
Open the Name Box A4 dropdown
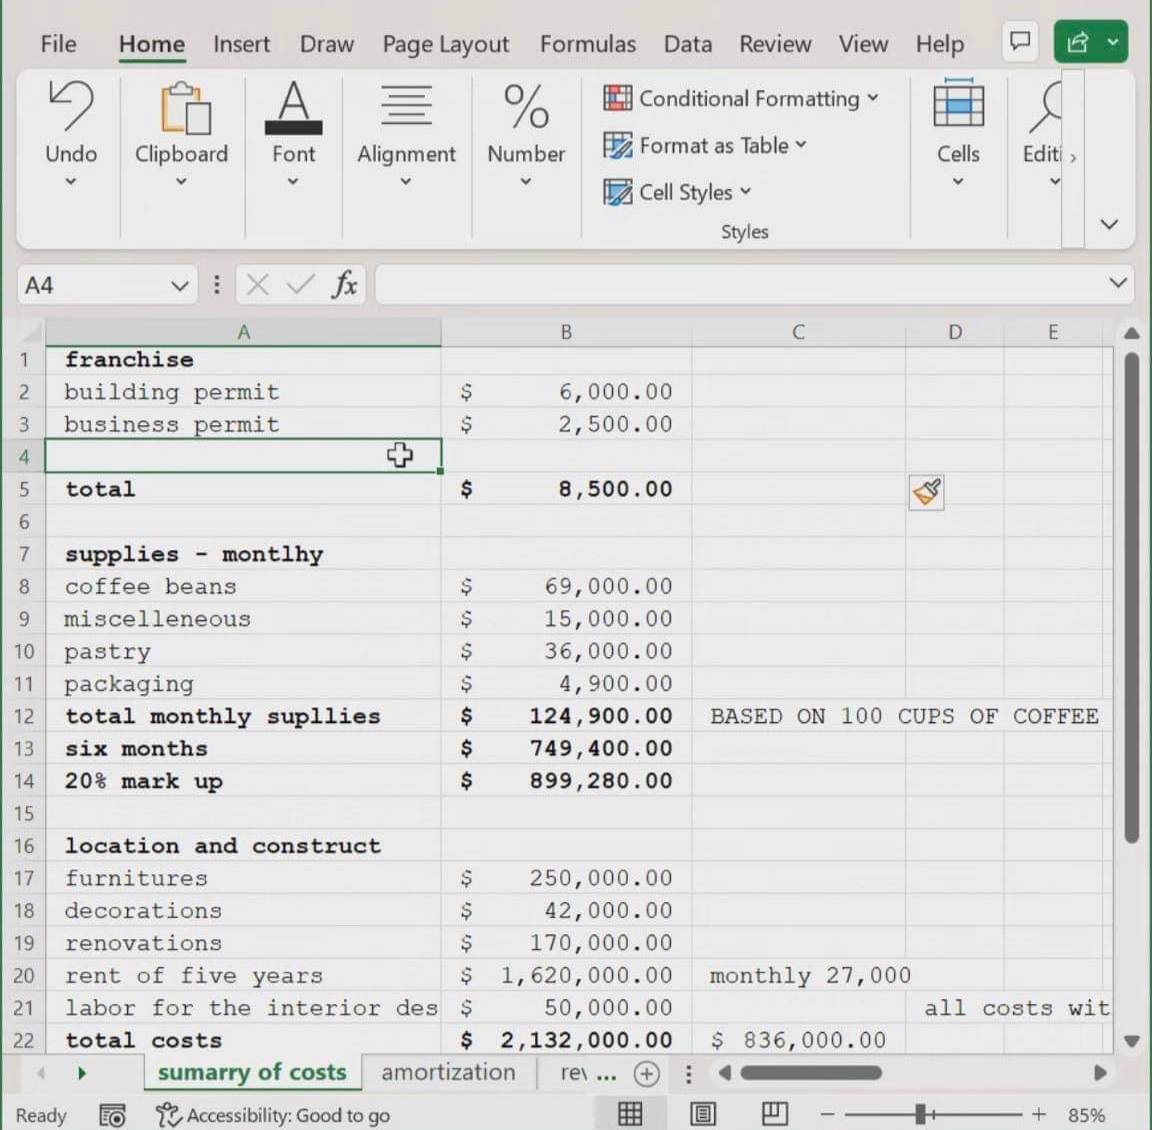point(179,285)
